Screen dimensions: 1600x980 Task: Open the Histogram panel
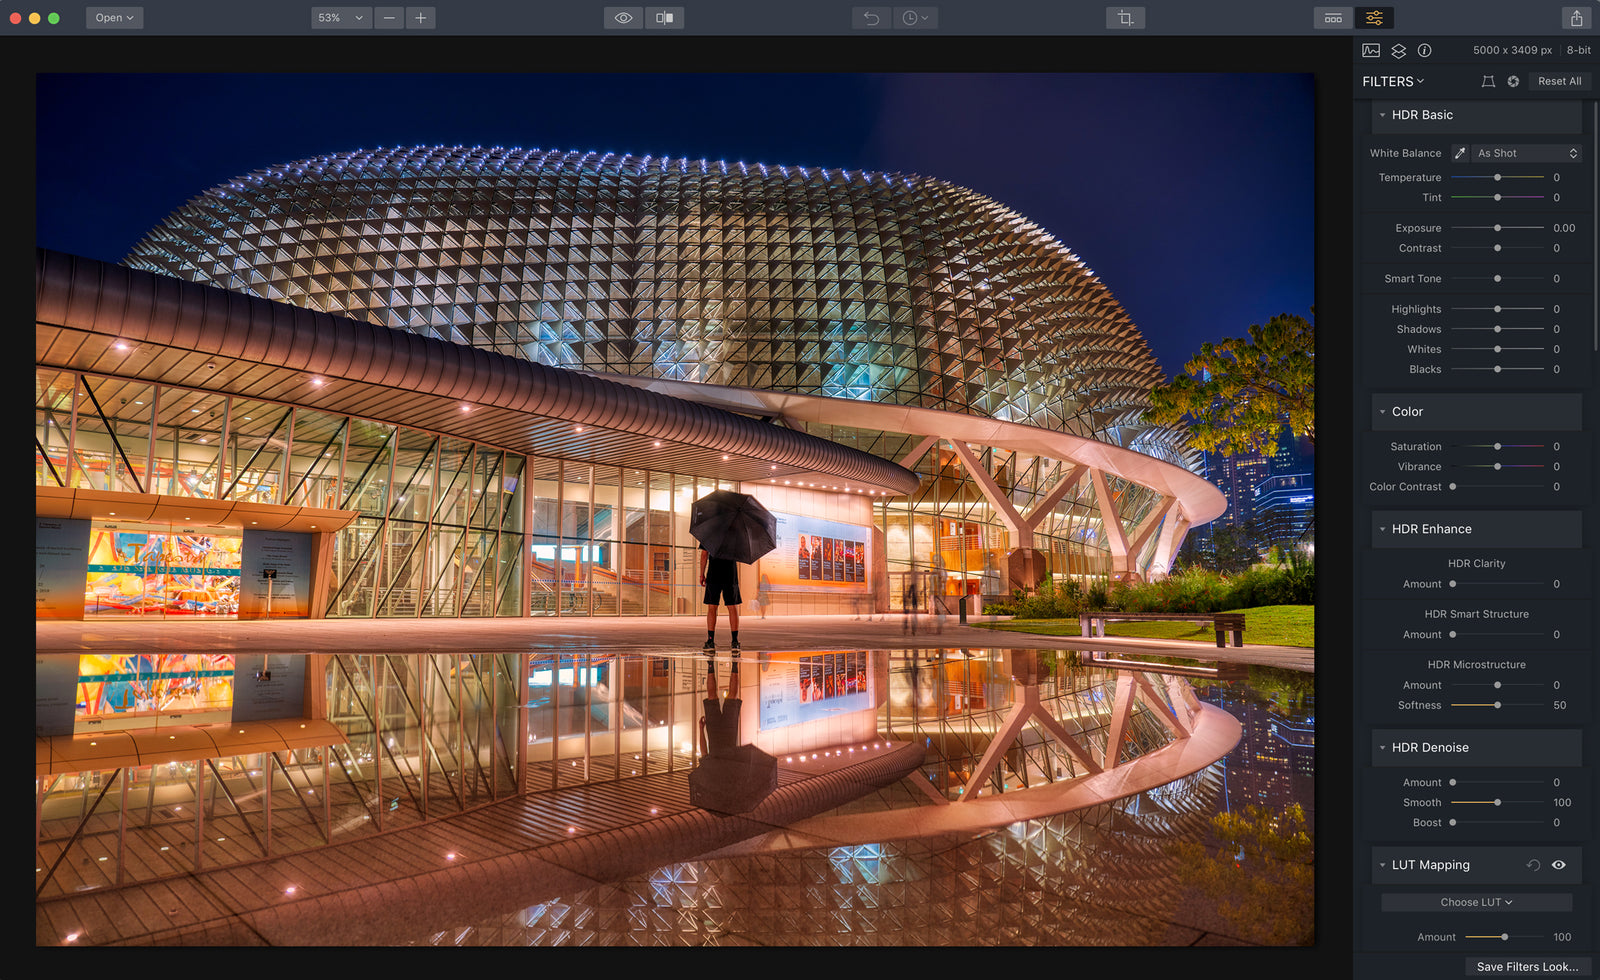[1370, 50]
